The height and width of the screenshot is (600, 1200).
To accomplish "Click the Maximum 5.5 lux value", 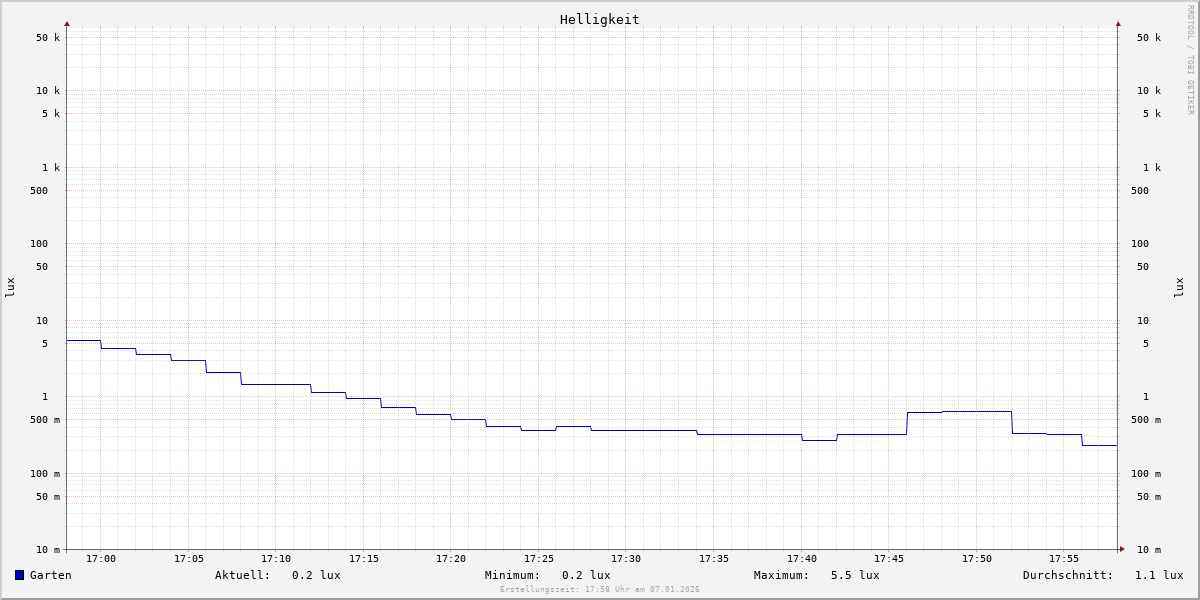I will tap(855, 575).
